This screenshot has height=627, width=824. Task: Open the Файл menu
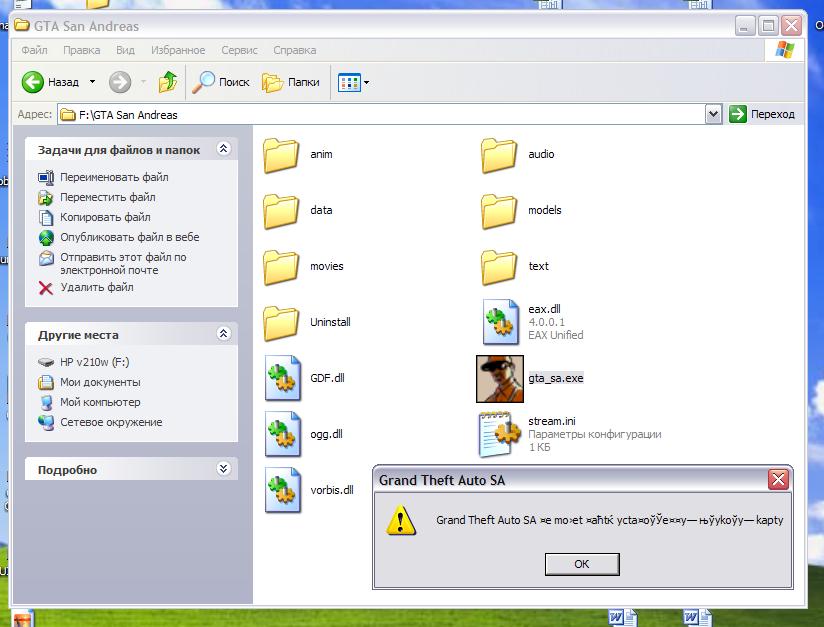[34, 50]
